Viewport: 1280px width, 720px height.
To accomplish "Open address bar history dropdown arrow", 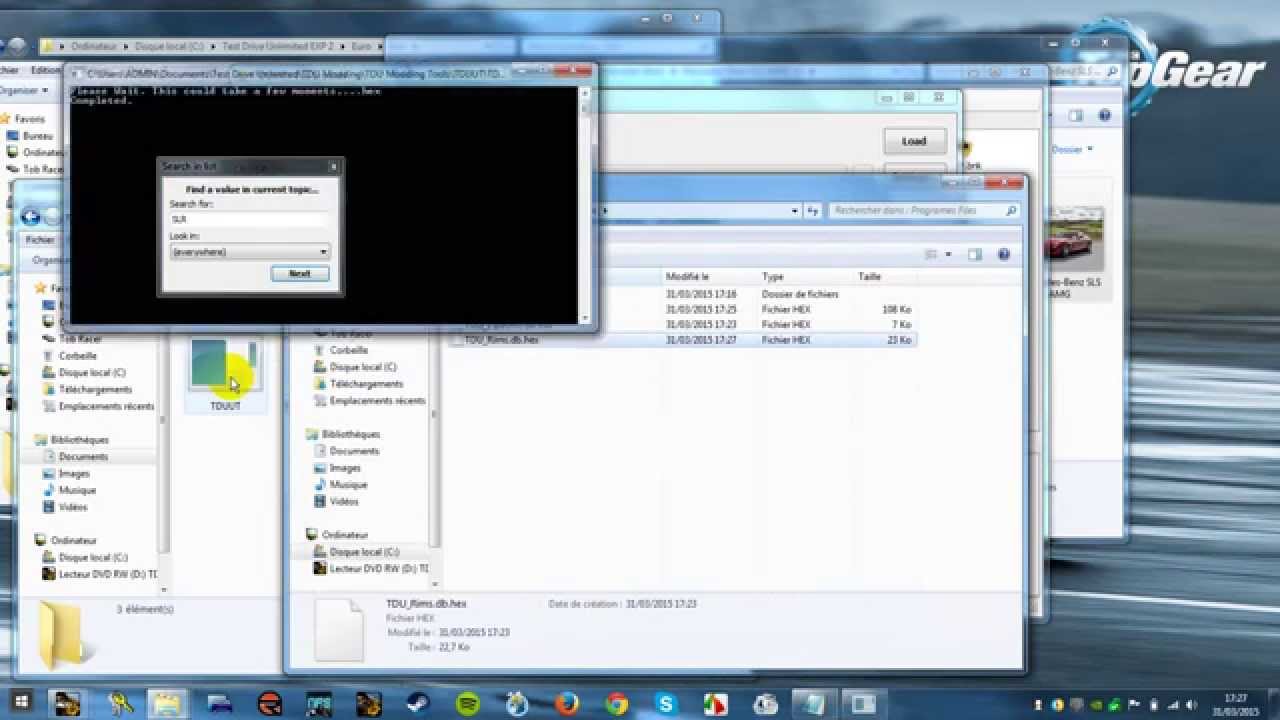I will 795,211.
